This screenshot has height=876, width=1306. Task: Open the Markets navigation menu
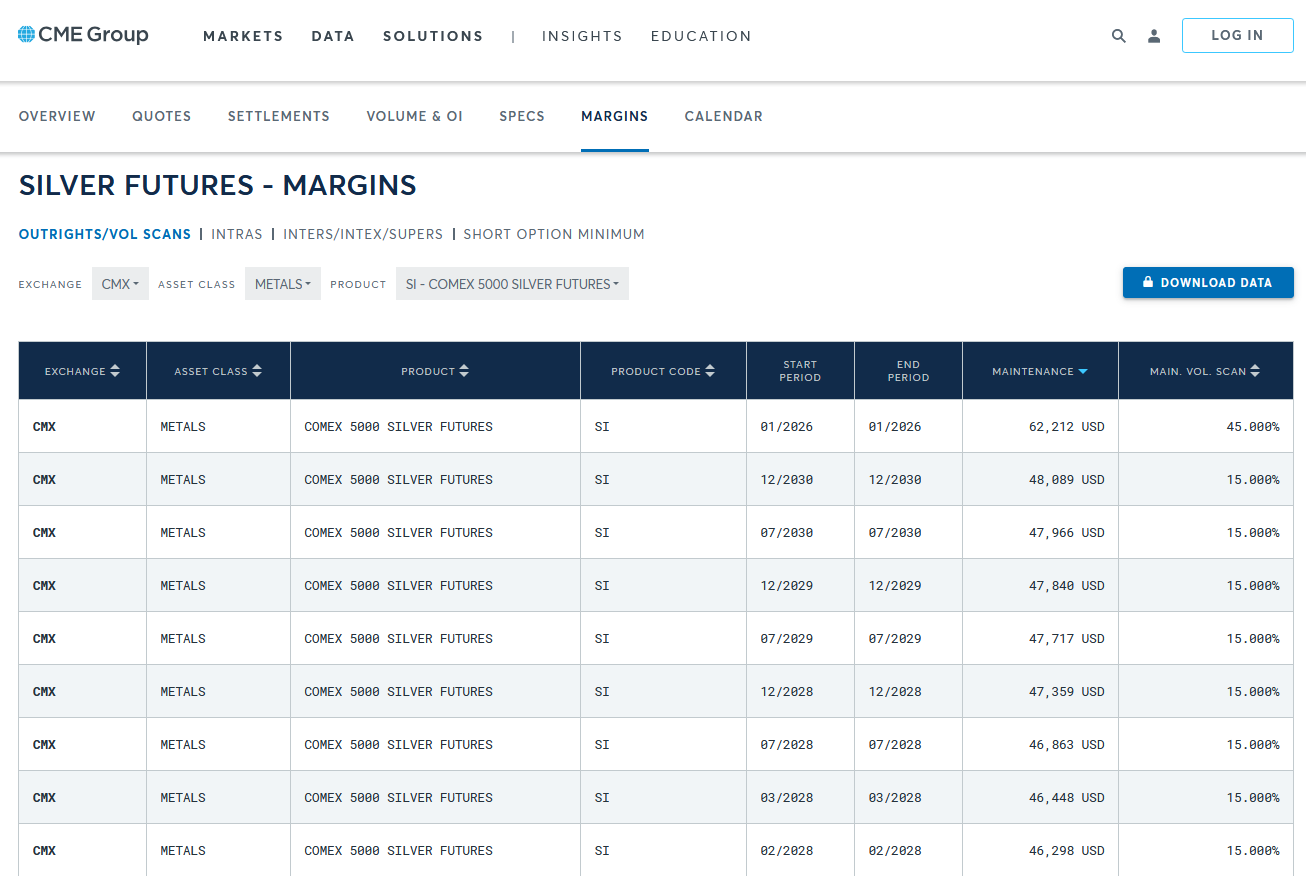(243, 36)
